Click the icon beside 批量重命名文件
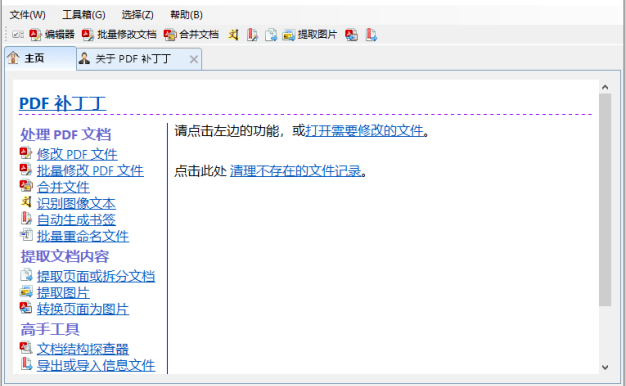The height and width of the screenshot is (386, 626). [x=26, y=235]
